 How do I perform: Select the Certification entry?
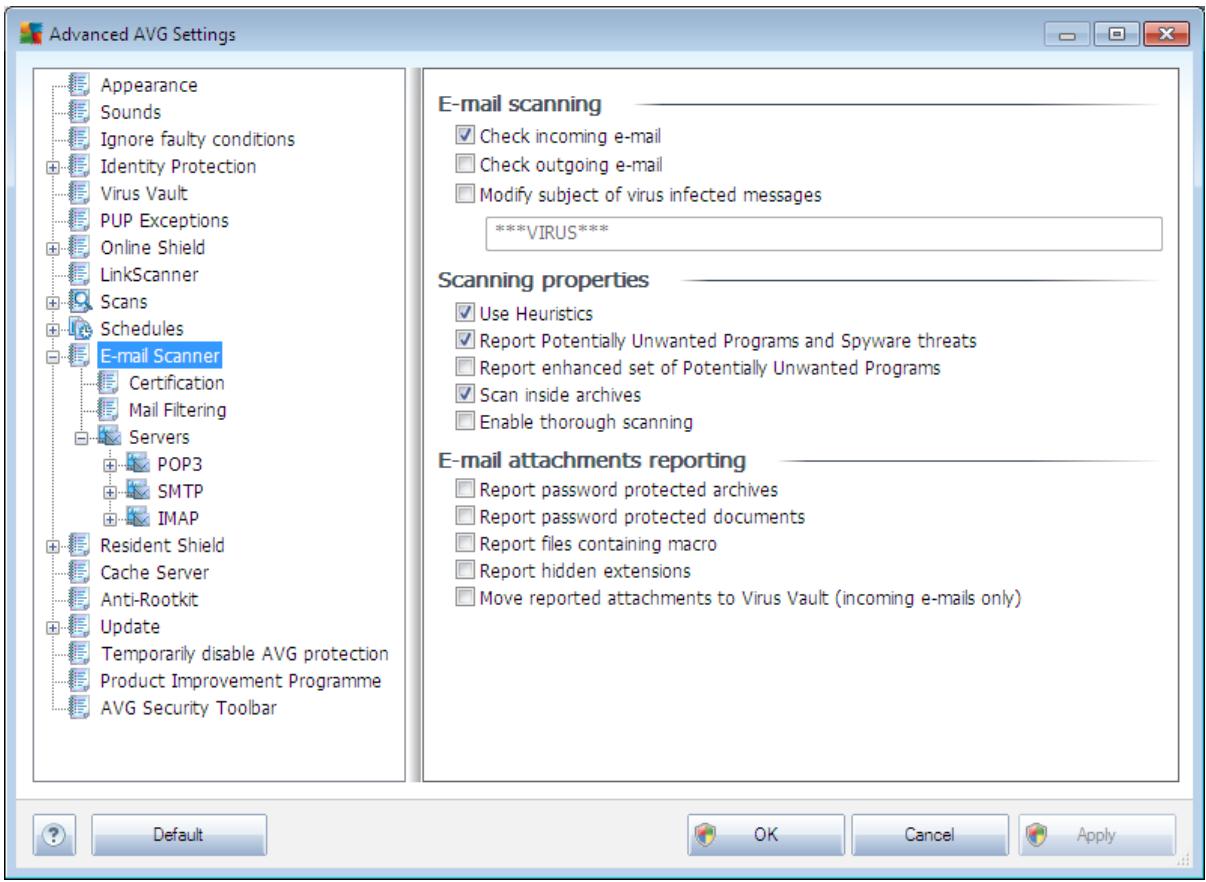point(176,382)
